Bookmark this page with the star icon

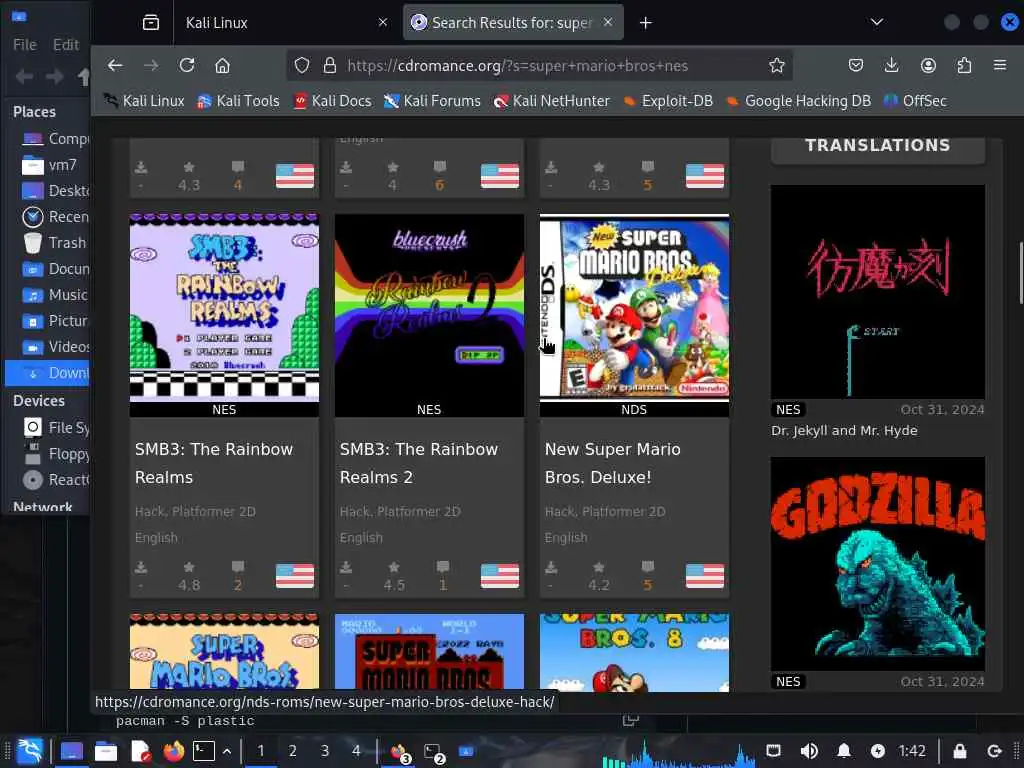coord(776,65)
